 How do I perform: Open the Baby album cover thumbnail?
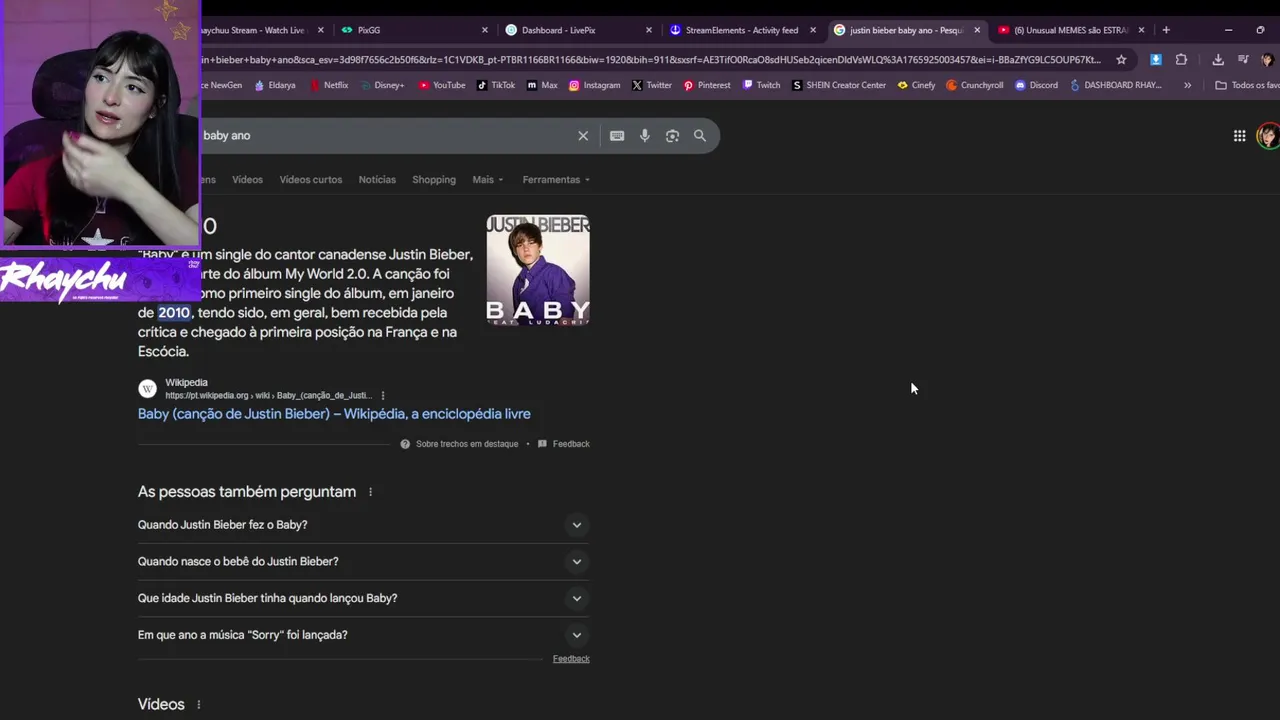point(538,271)
